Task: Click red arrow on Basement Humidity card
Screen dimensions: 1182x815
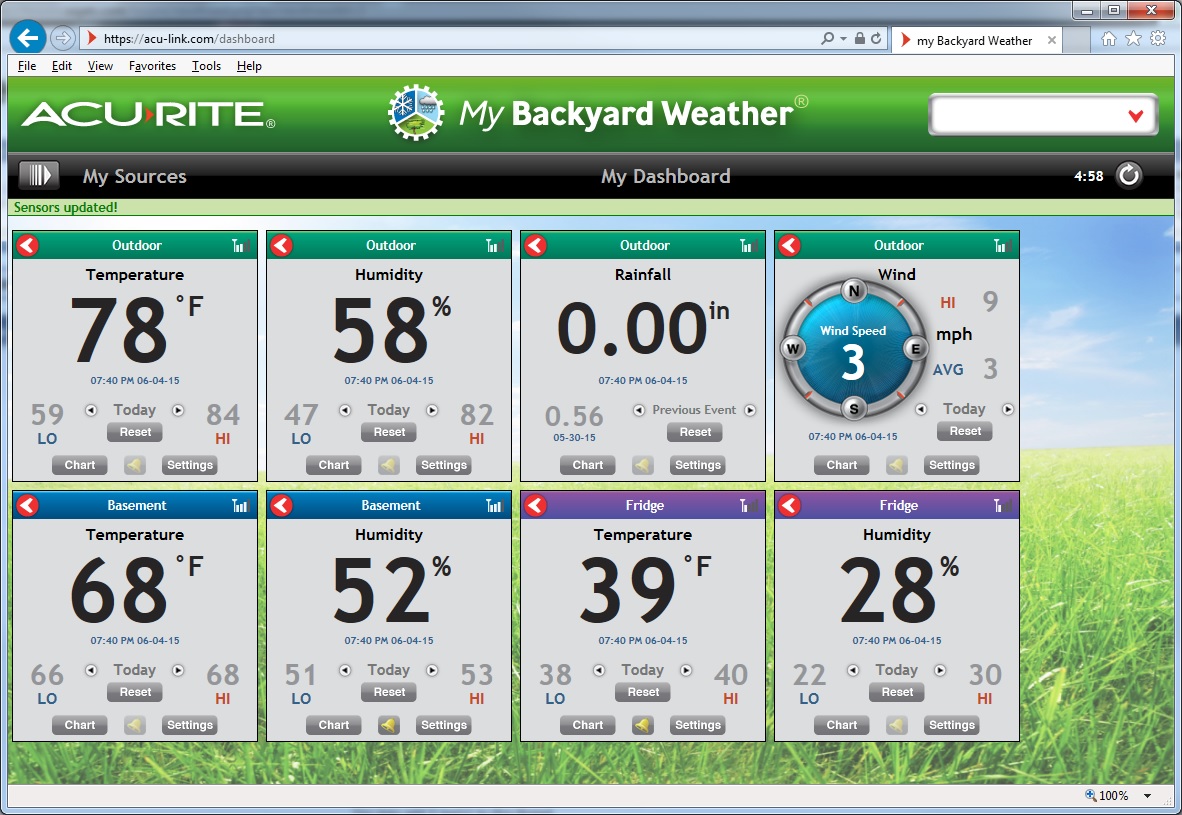Action: [282, 505]
